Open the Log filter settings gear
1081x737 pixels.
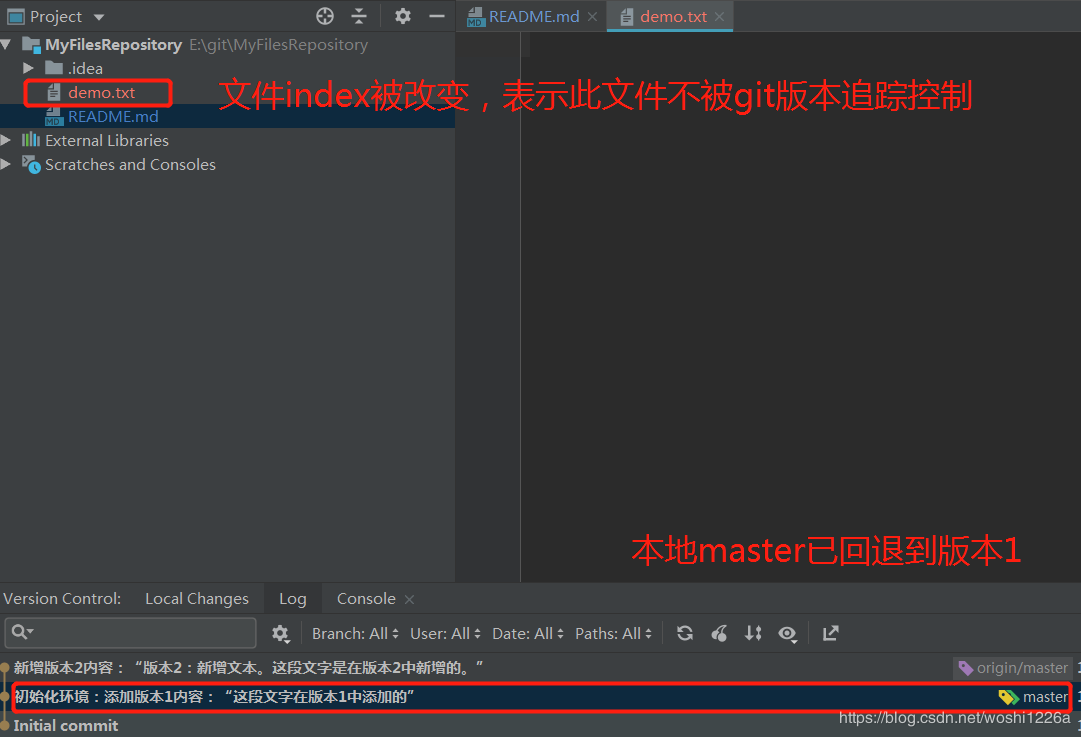281,633
